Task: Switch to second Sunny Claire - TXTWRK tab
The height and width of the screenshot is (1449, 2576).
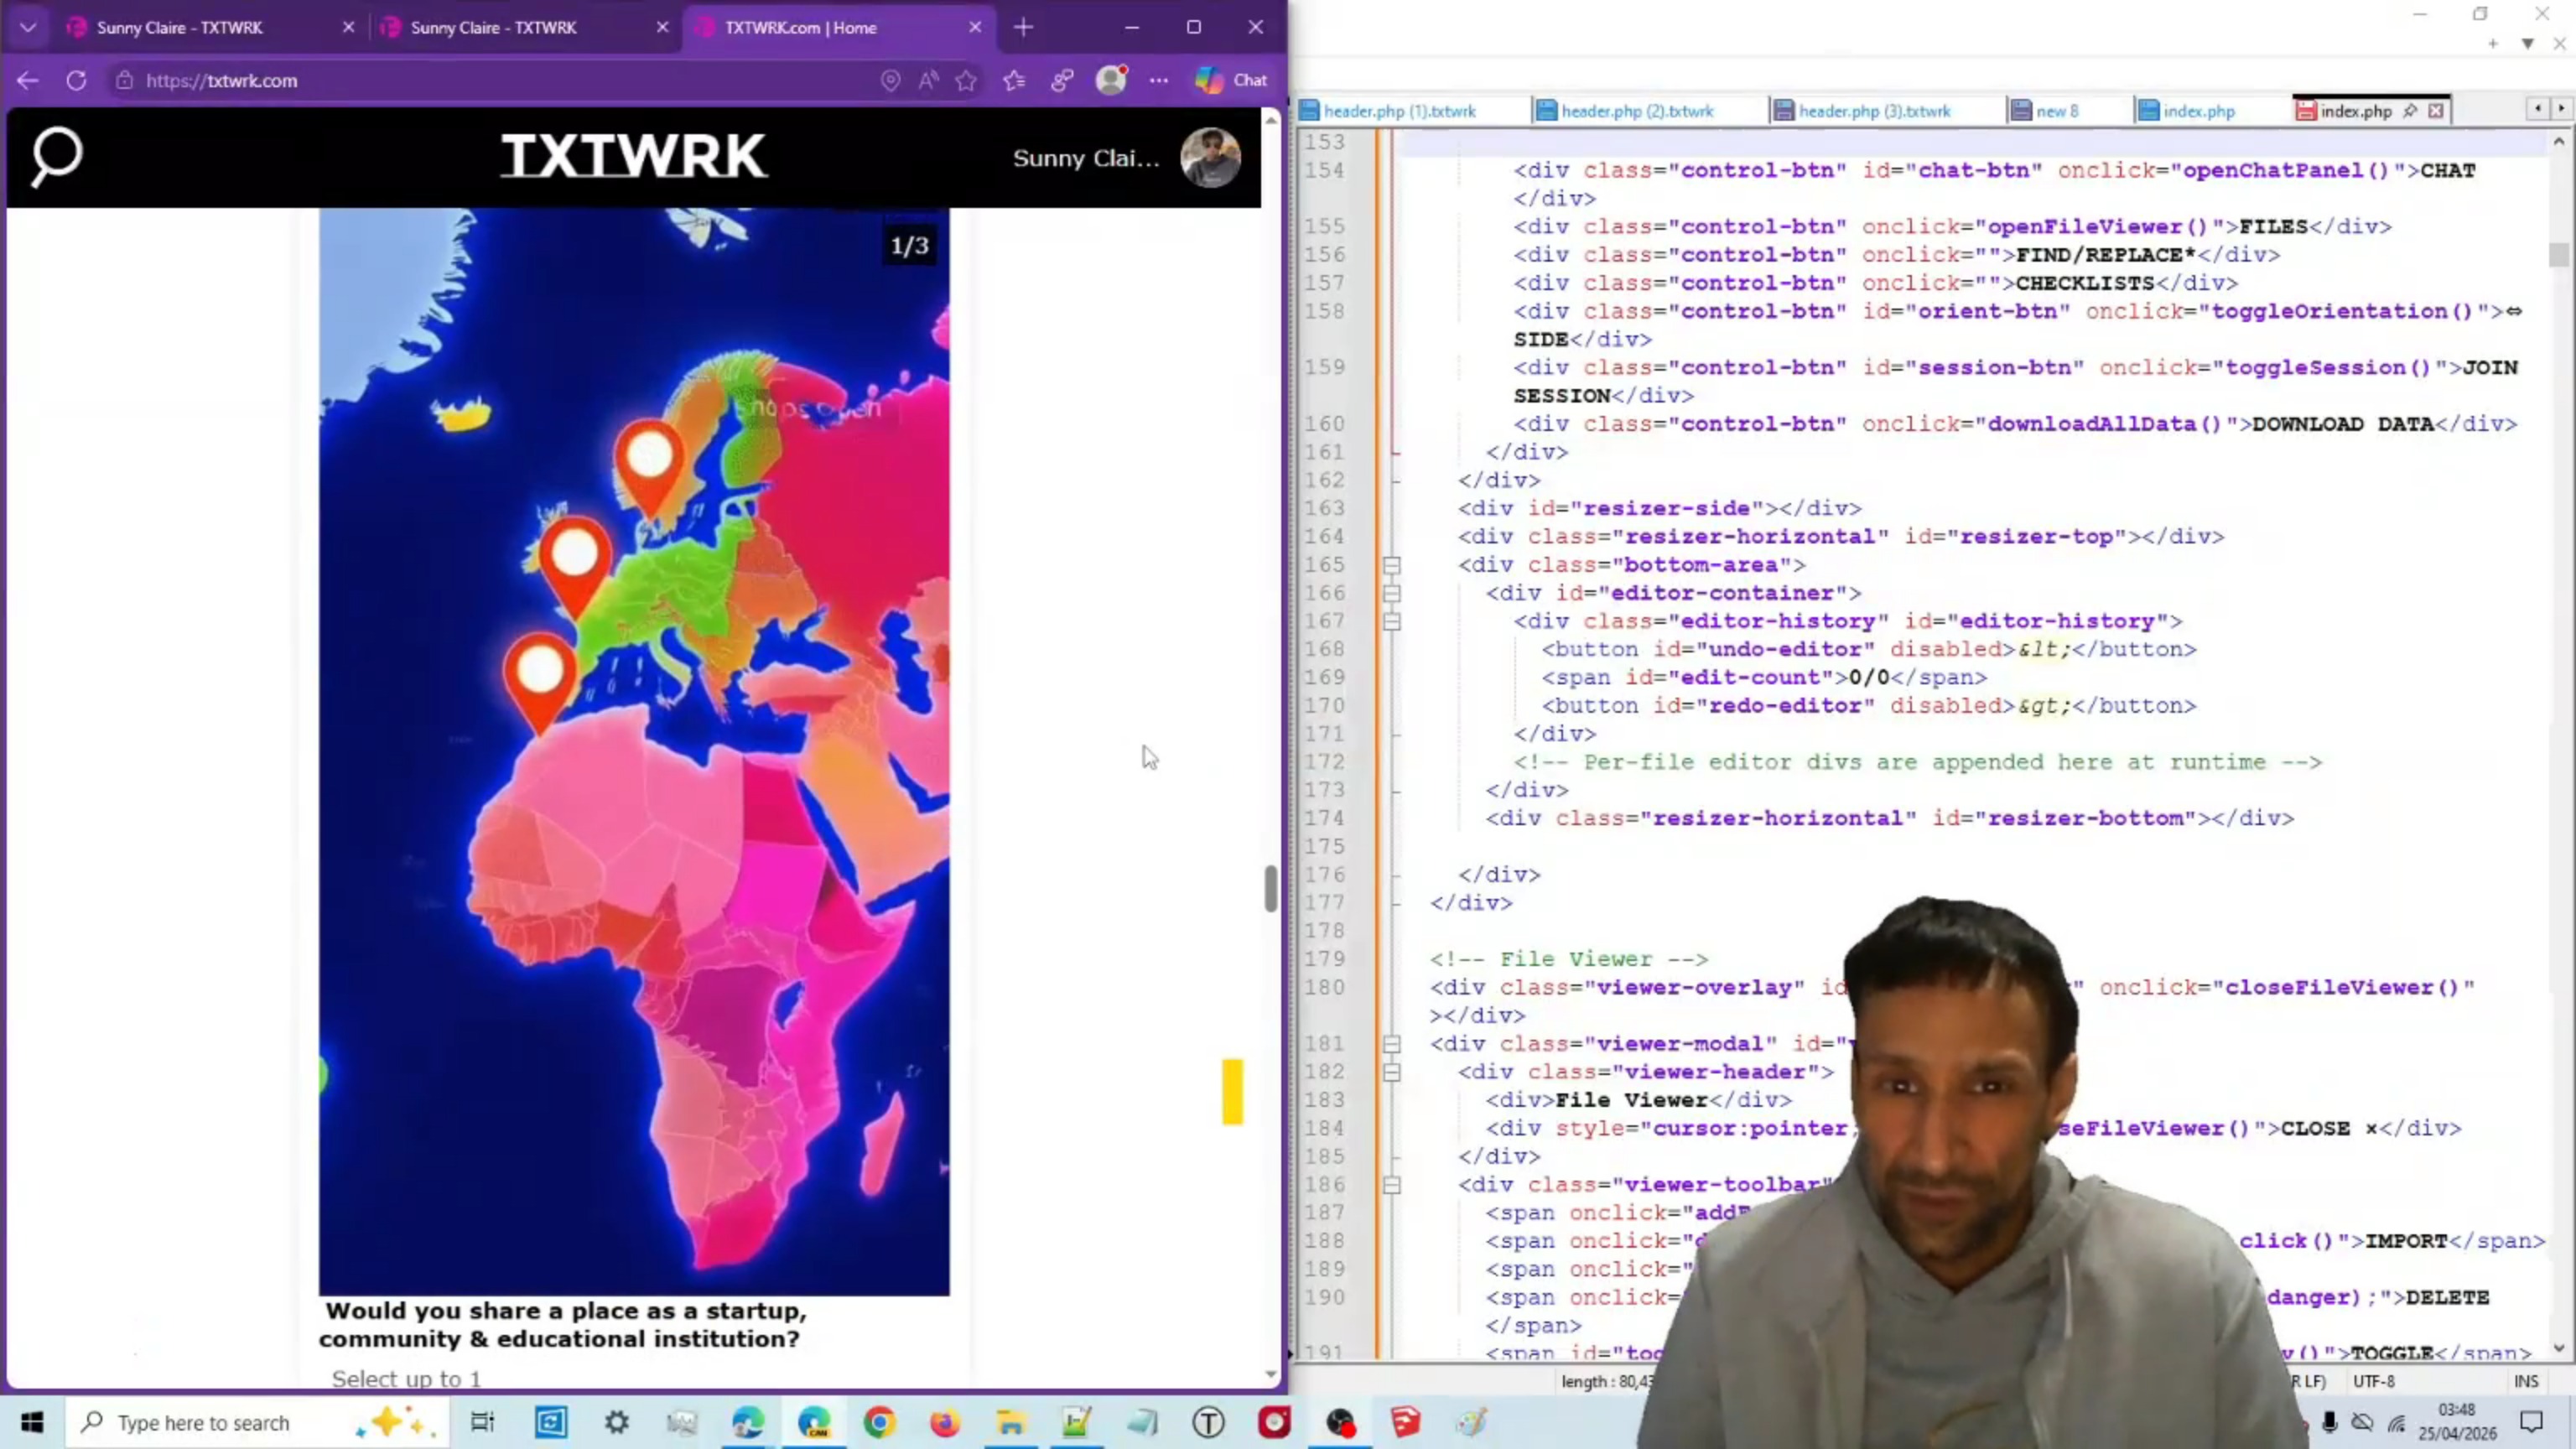Action: (x=523, y=27)
